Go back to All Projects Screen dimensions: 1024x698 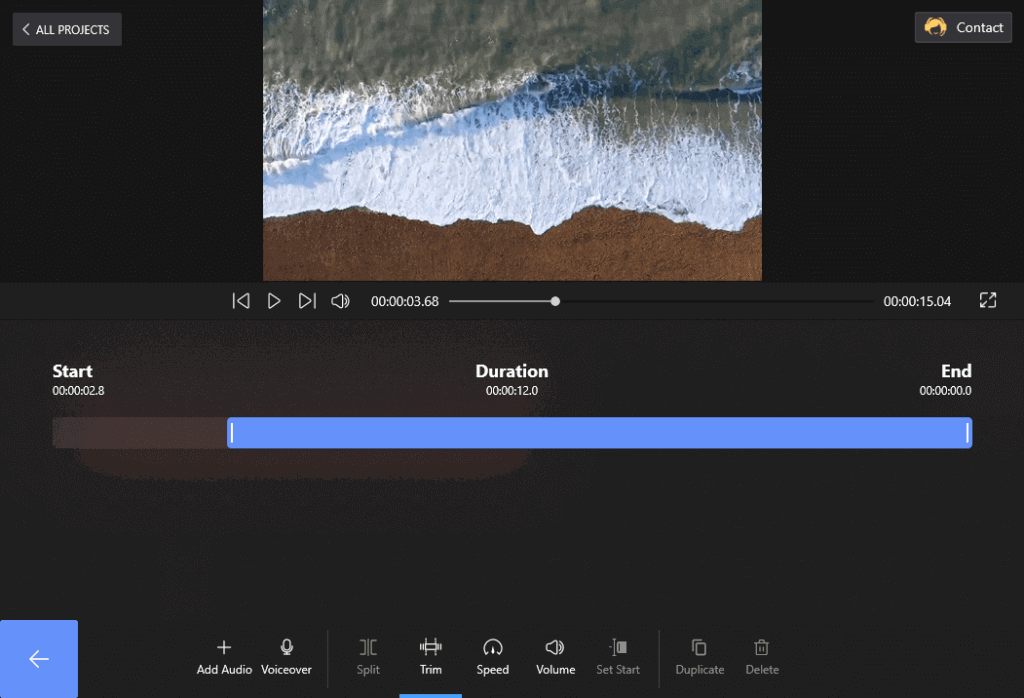[67, 29]
